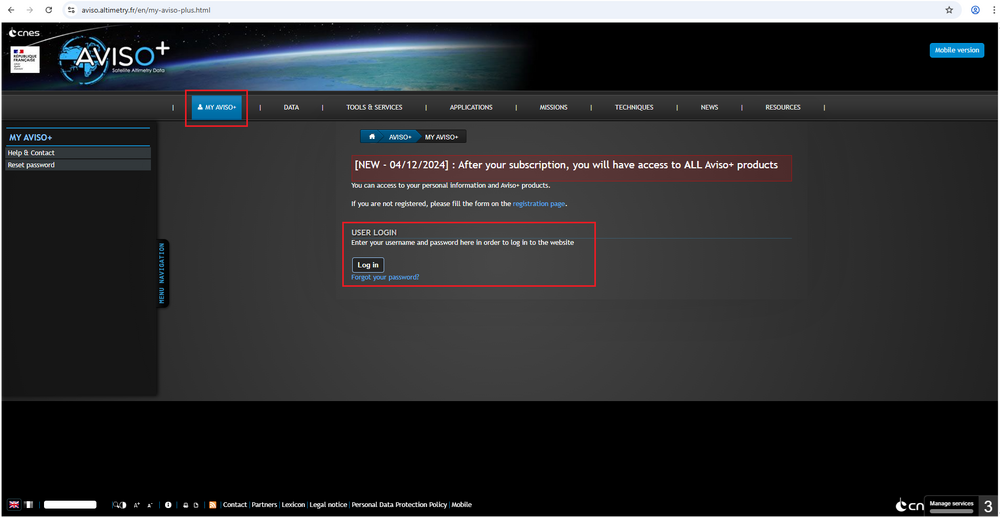The height and width of the screenshot is (518, 1000).
Task: Bookmark this page with the star icon
Action: point(949,10)
